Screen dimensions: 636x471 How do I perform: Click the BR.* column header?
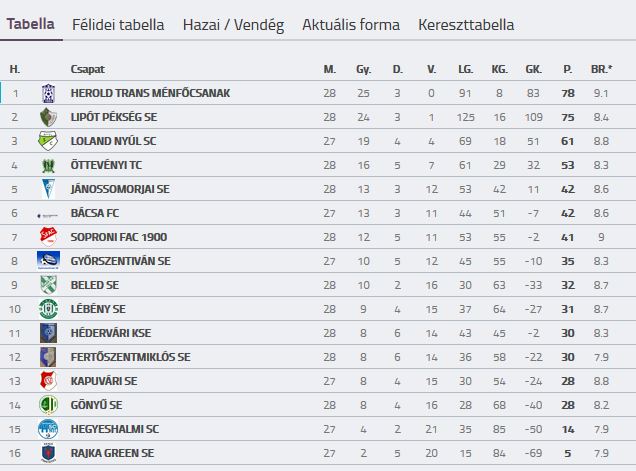[x=601, y=69]
